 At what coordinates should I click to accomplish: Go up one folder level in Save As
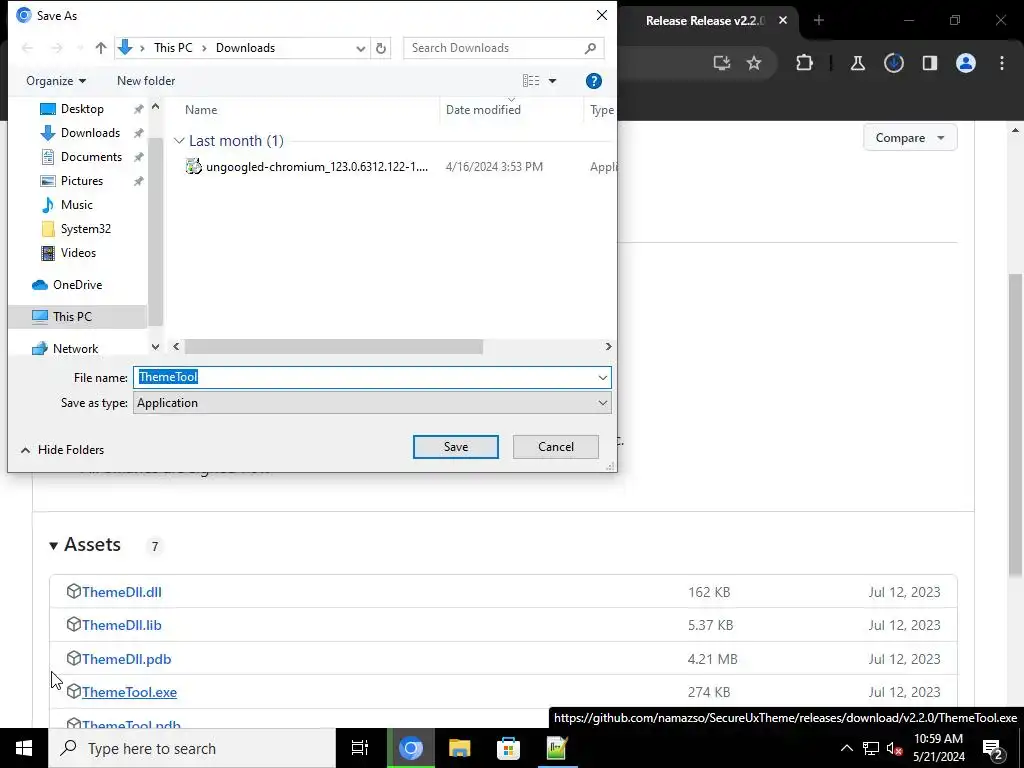tap(101, 48)
